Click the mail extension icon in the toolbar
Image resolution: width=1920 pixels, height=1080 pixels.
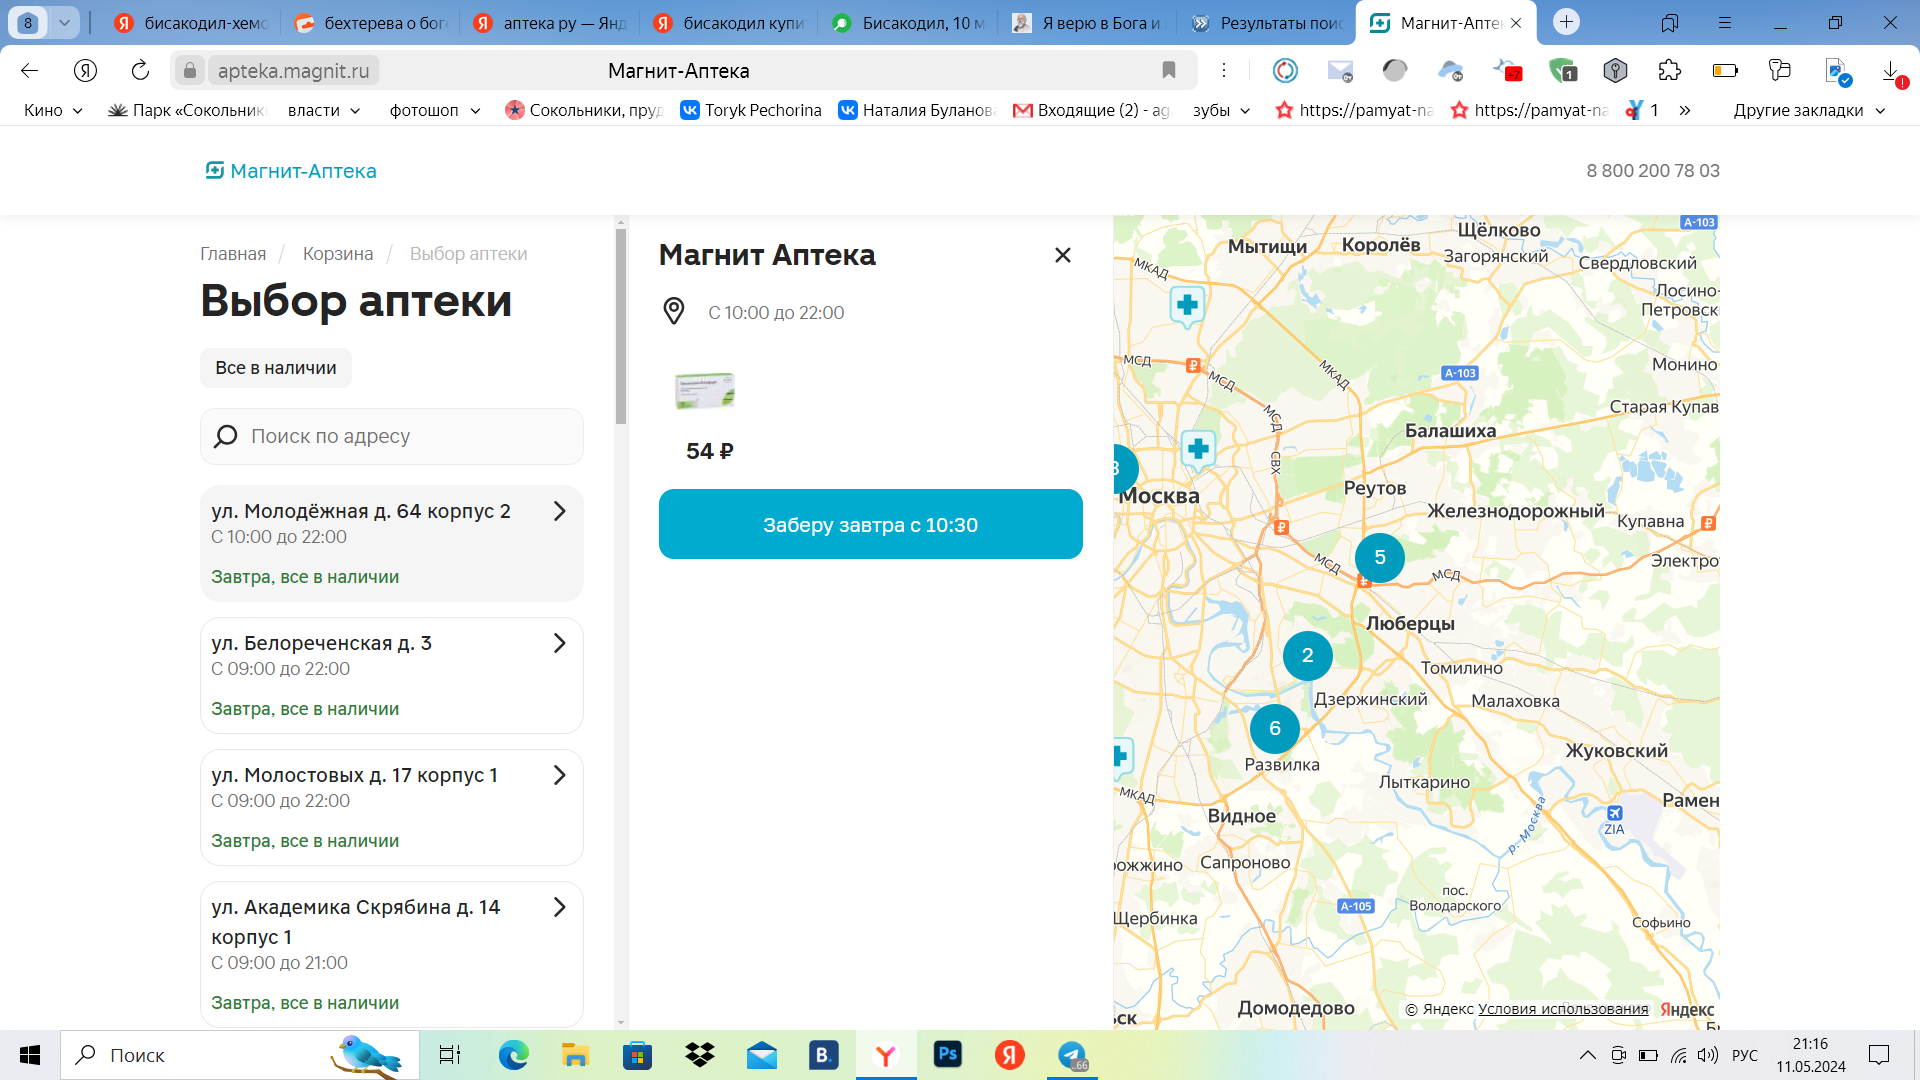[1340, 70]
